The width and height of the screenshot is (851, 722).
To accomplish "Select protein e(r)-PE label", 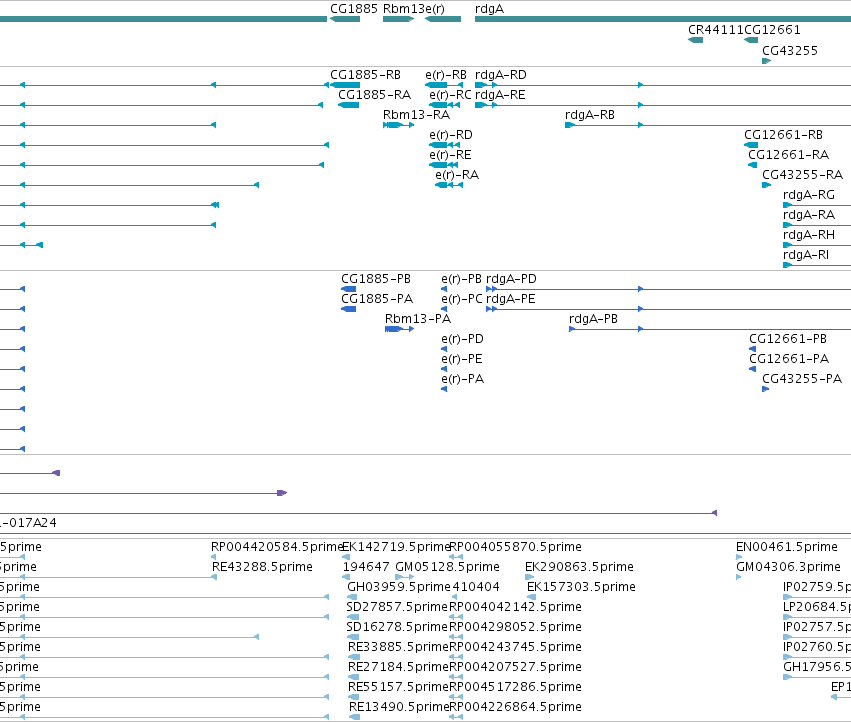I will tap(461, 359).
